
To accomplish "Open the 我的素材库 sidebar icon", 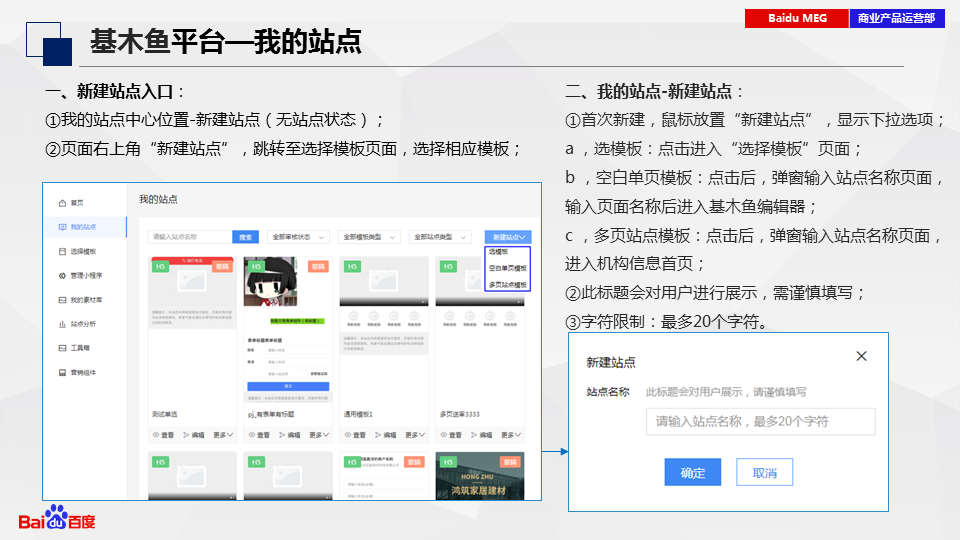I will tap(62, 300).
